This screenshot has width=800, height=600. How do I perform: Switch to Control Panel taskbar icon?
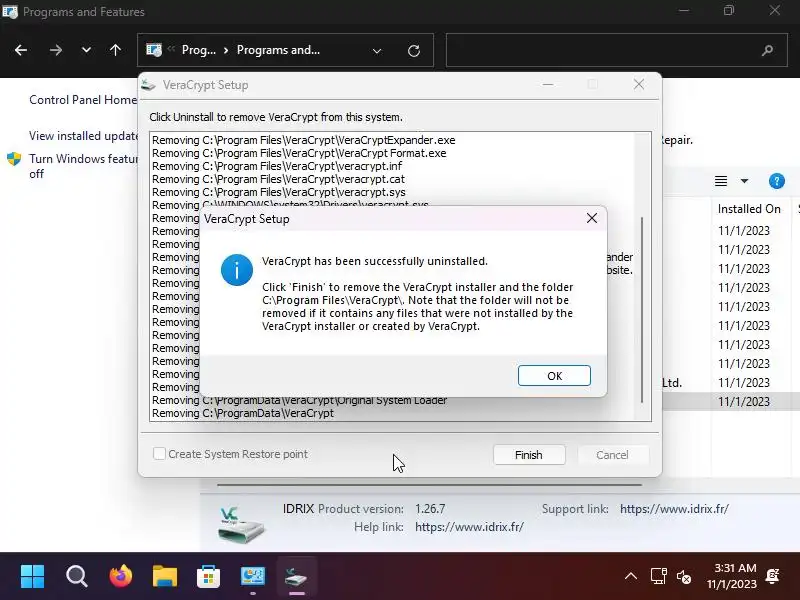click(x=253, y=577)
